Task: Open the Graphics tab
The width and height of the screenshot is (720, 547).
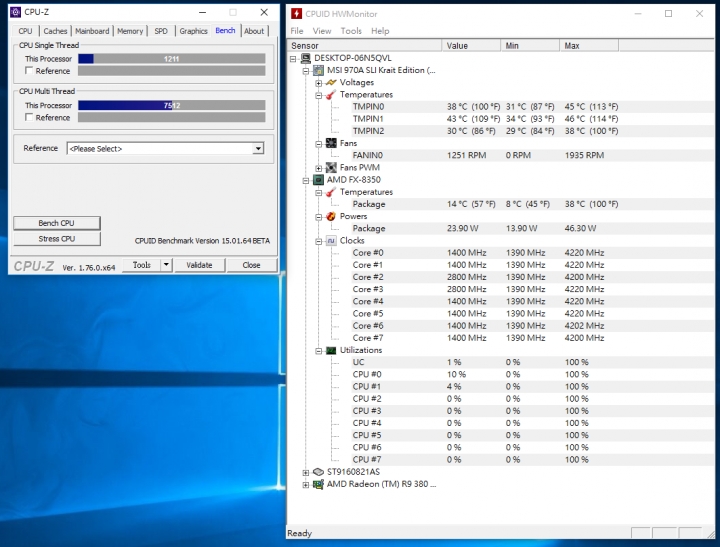Action: [x=193, y=31]
